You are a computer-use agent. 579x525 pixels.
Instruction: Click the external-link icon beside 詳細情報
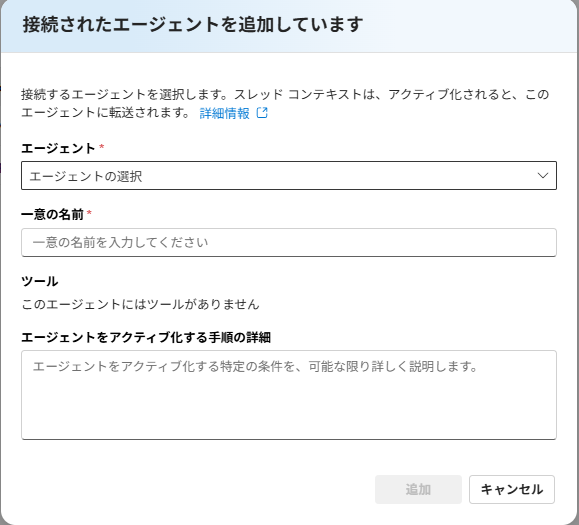click(x=262, y=113)
